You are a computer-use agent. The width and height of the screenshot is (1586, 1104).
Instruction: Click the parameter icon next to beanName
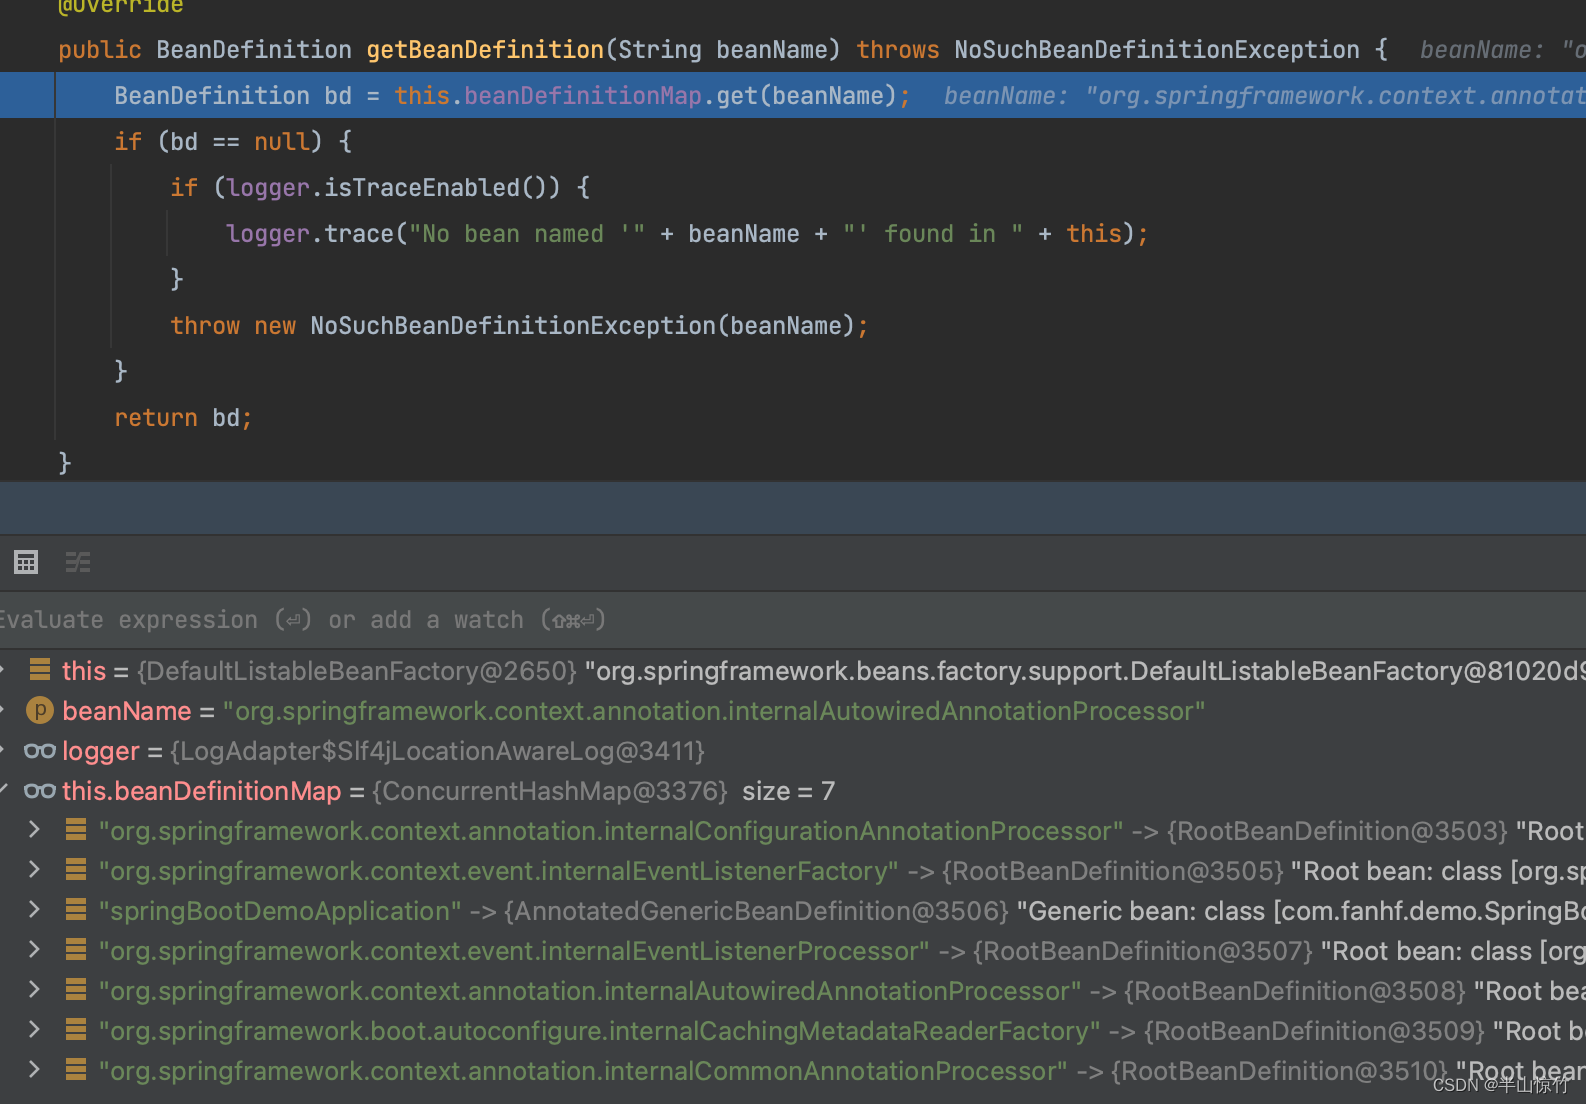(x=39, y=711)
